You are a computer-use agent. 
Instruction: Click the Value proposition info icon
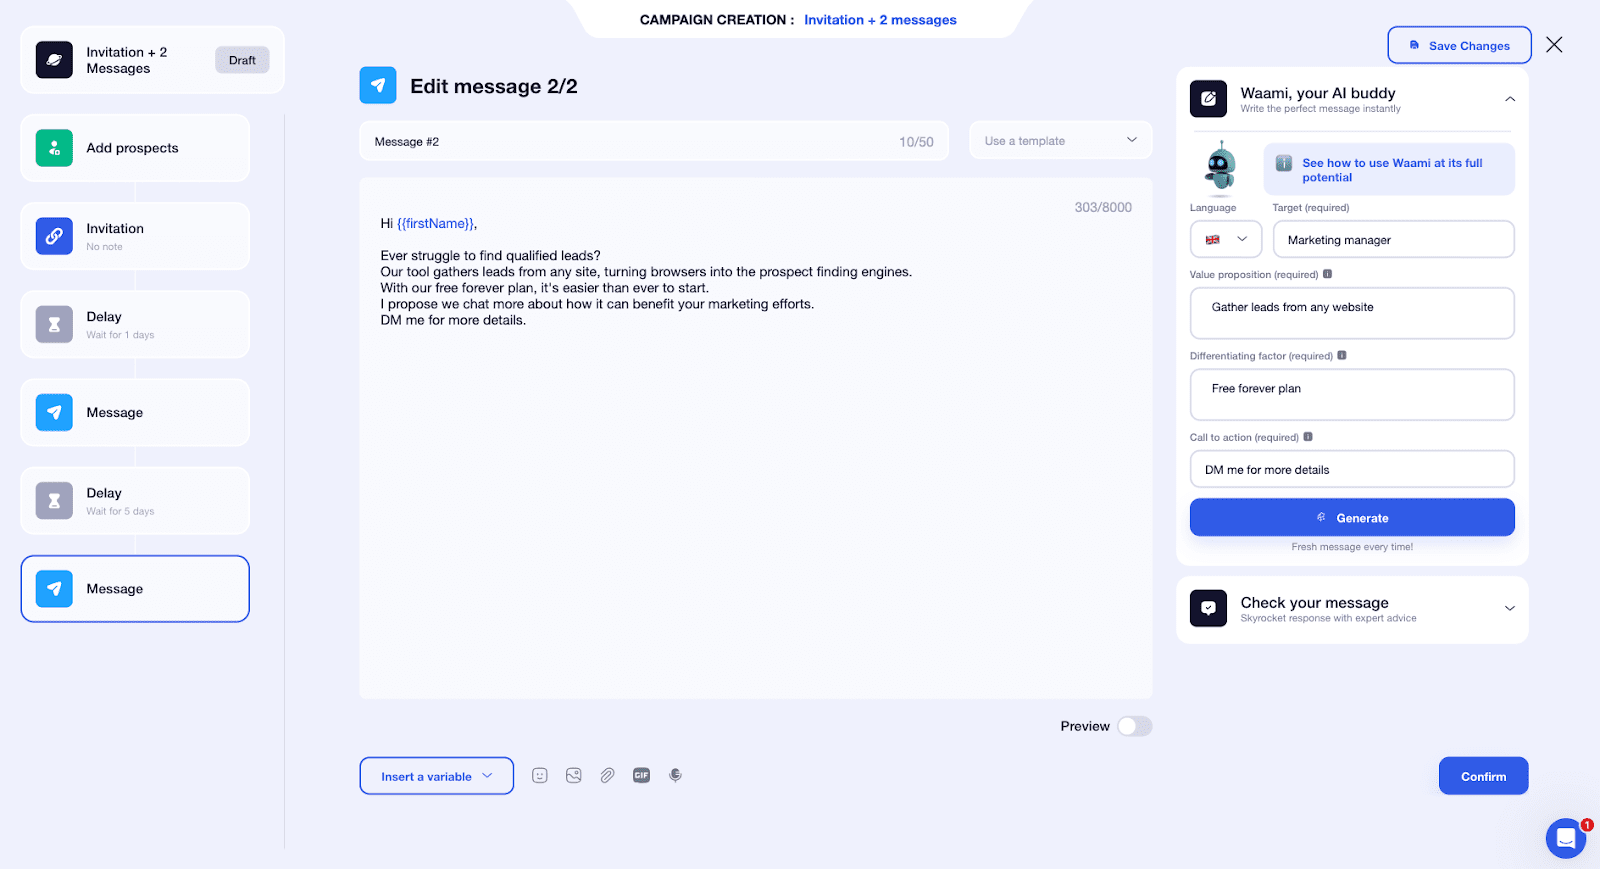(x=1328, y=274)
